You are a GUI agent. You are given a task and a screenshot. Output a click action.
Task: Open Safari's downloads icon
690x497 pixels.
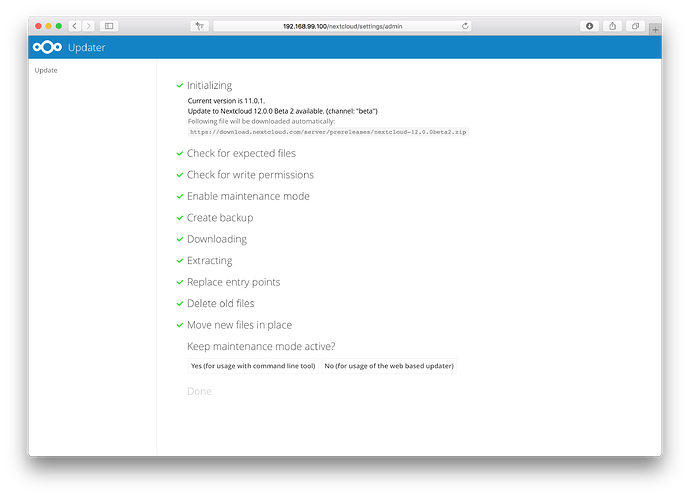click(x=590, y=26)
